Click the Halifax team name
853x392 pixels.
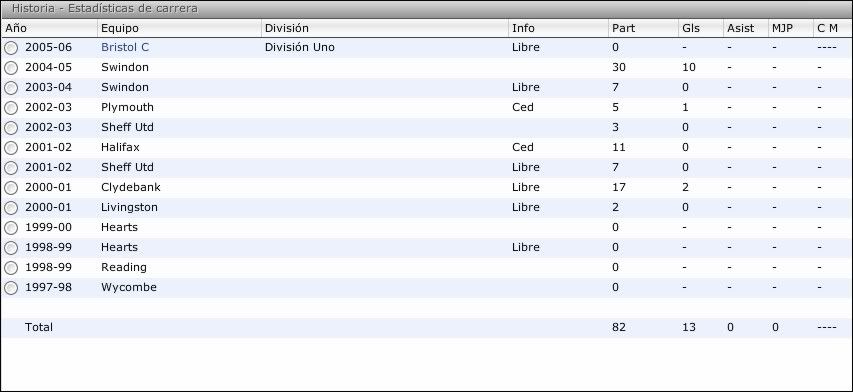[120, 147]
